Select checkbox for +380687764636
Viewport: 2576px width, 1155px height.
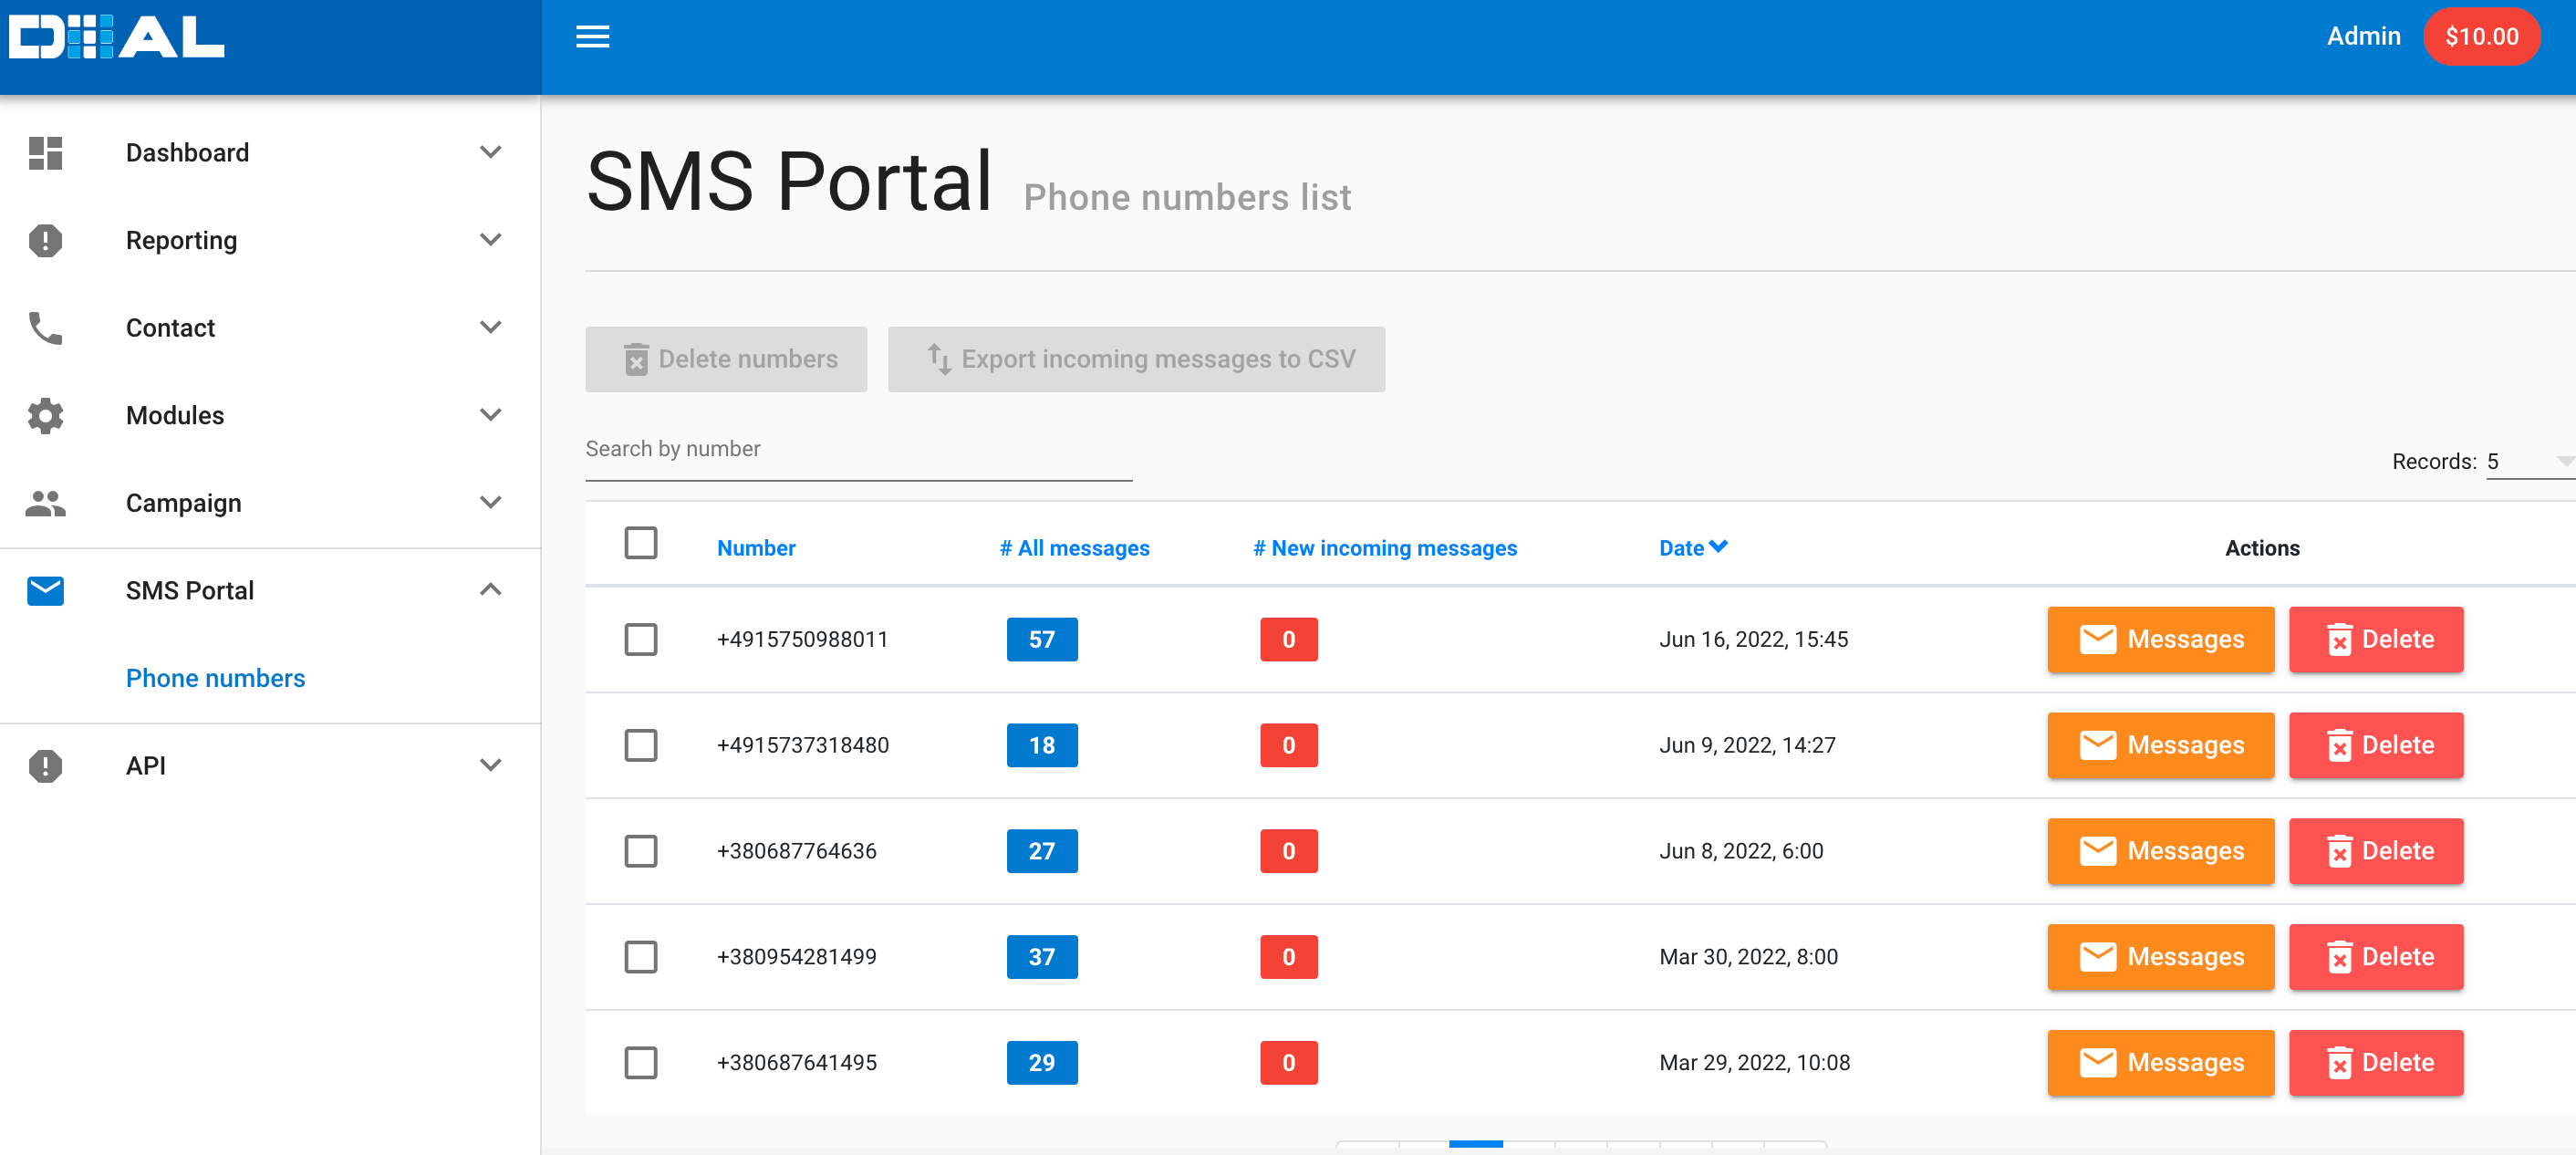tap(640, 851)
